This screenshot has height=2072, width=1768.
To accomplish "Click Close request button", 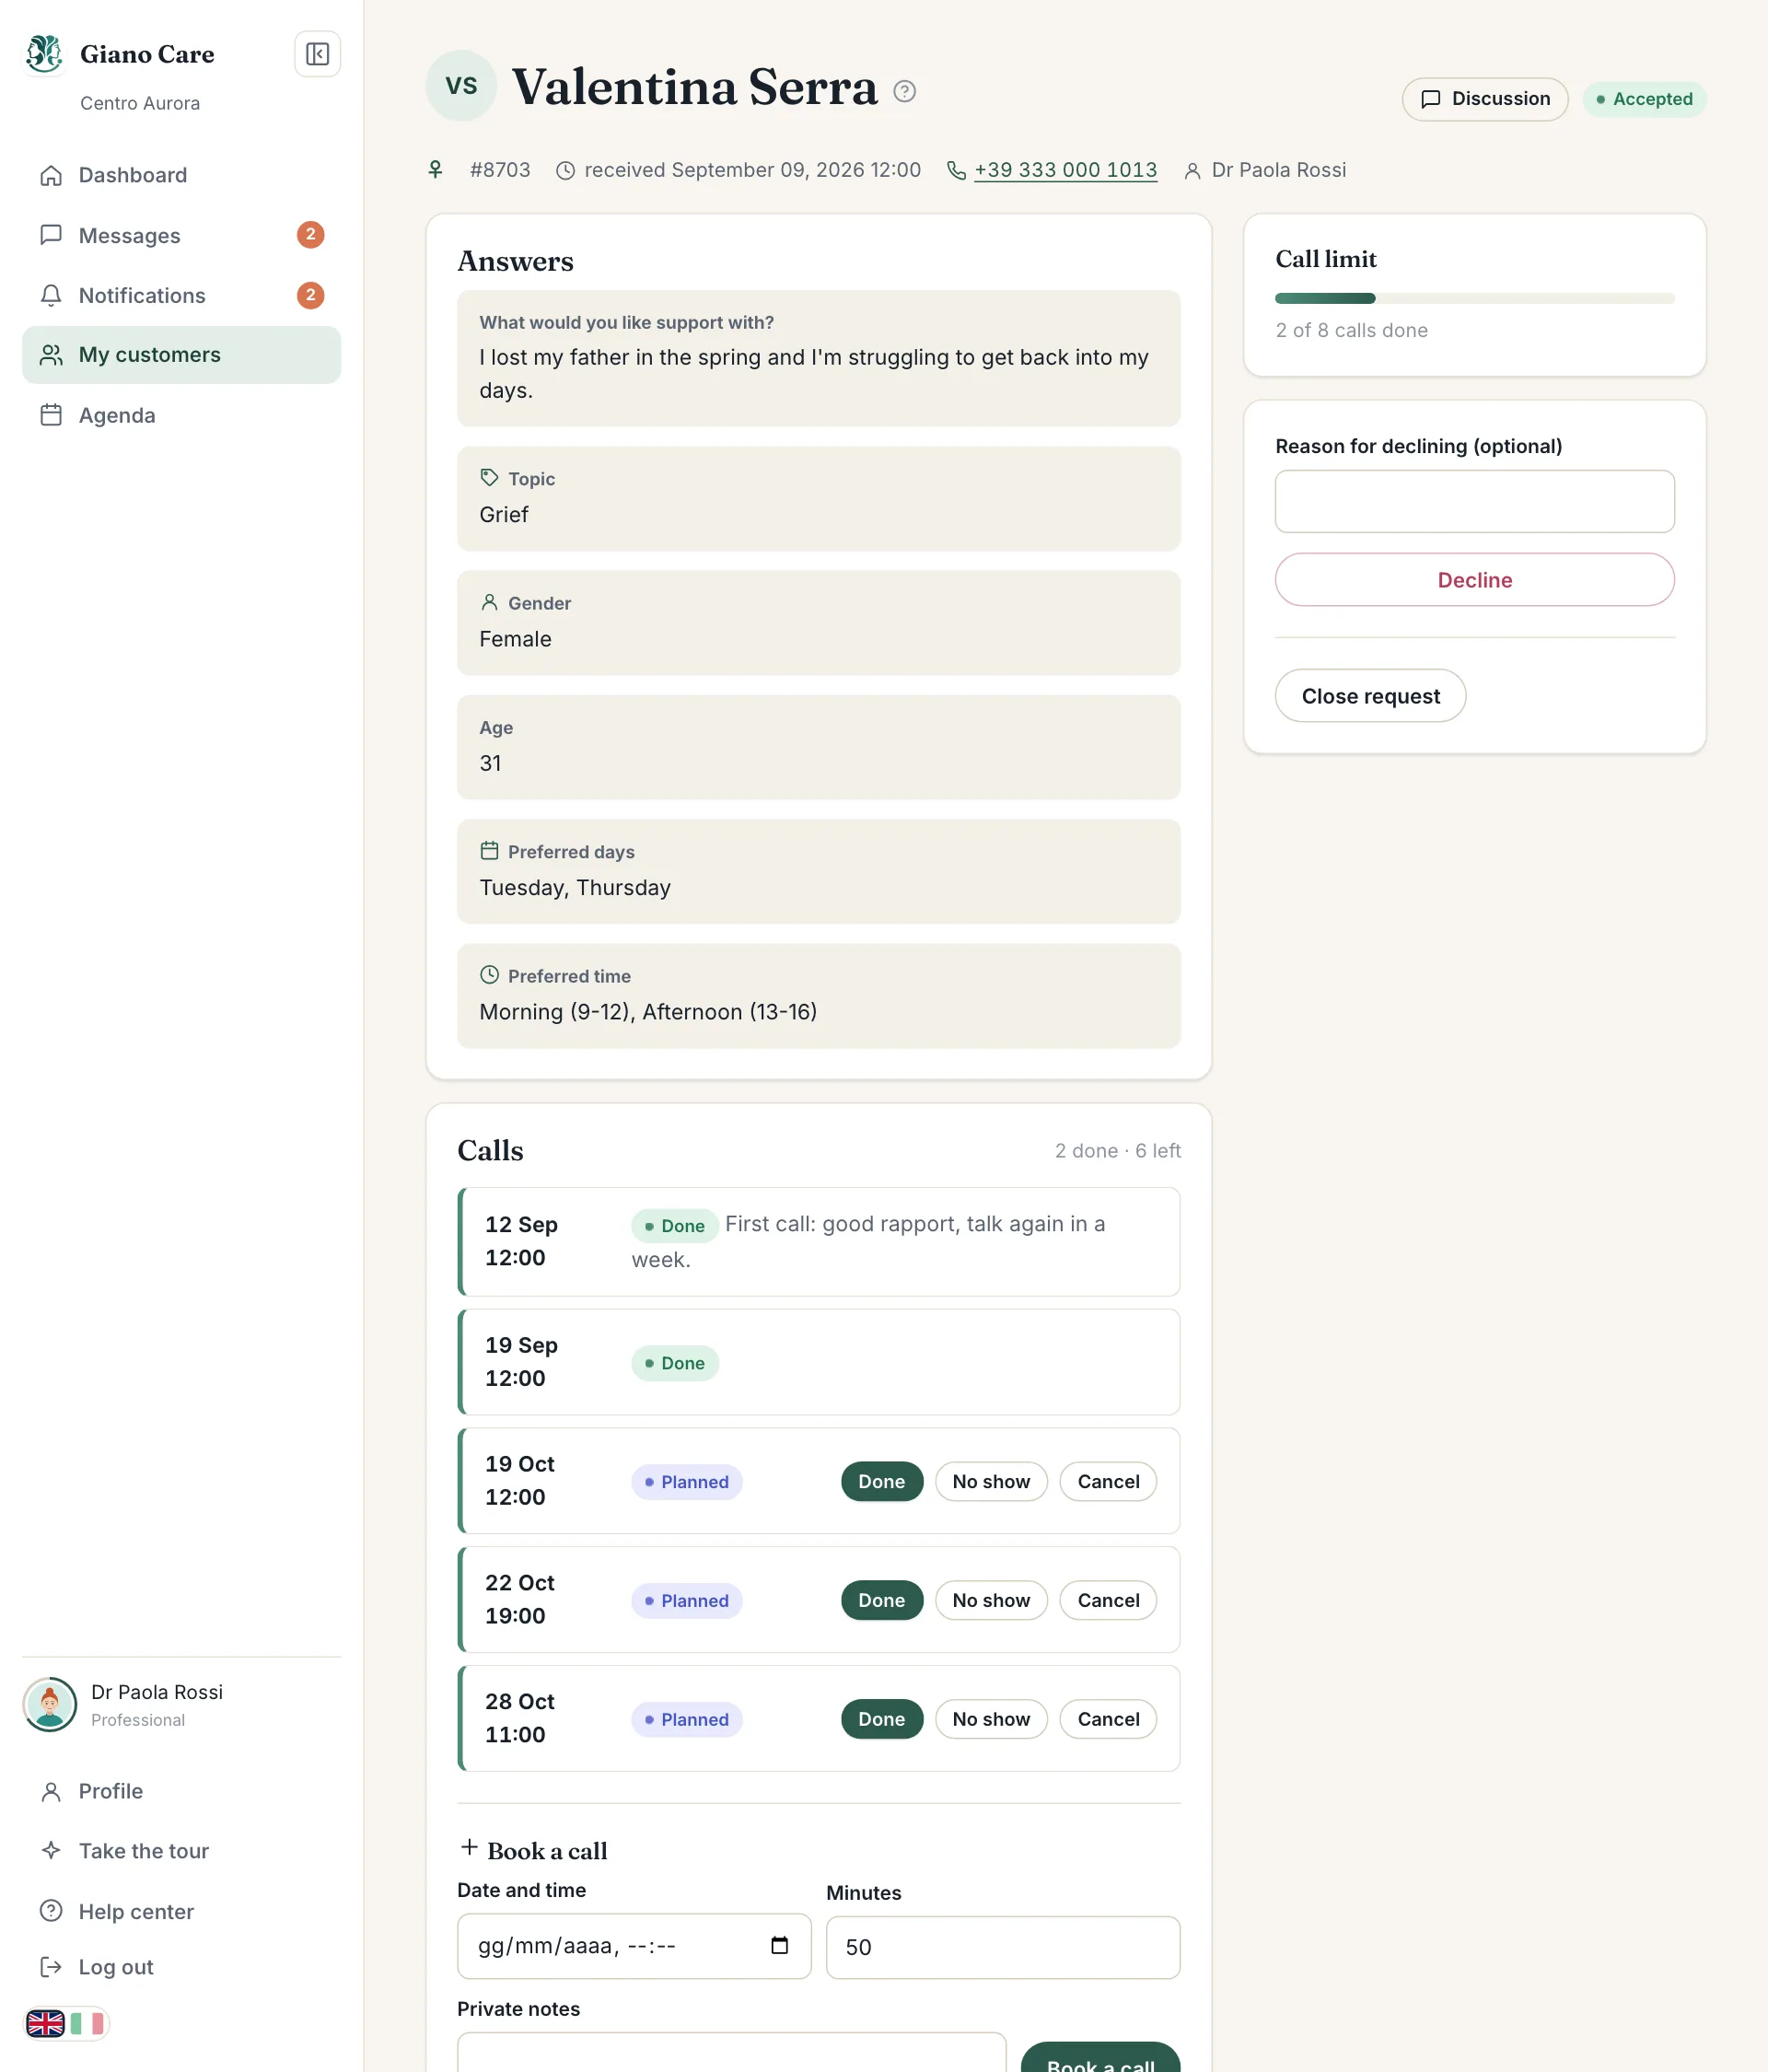I will click(x=1370, y=696).
